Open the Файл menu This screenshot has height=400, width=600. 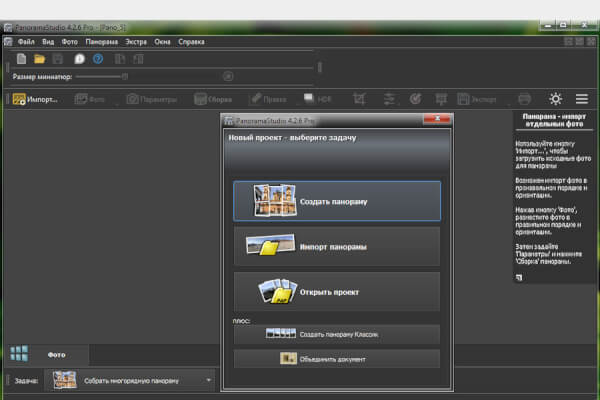point(26,42)
